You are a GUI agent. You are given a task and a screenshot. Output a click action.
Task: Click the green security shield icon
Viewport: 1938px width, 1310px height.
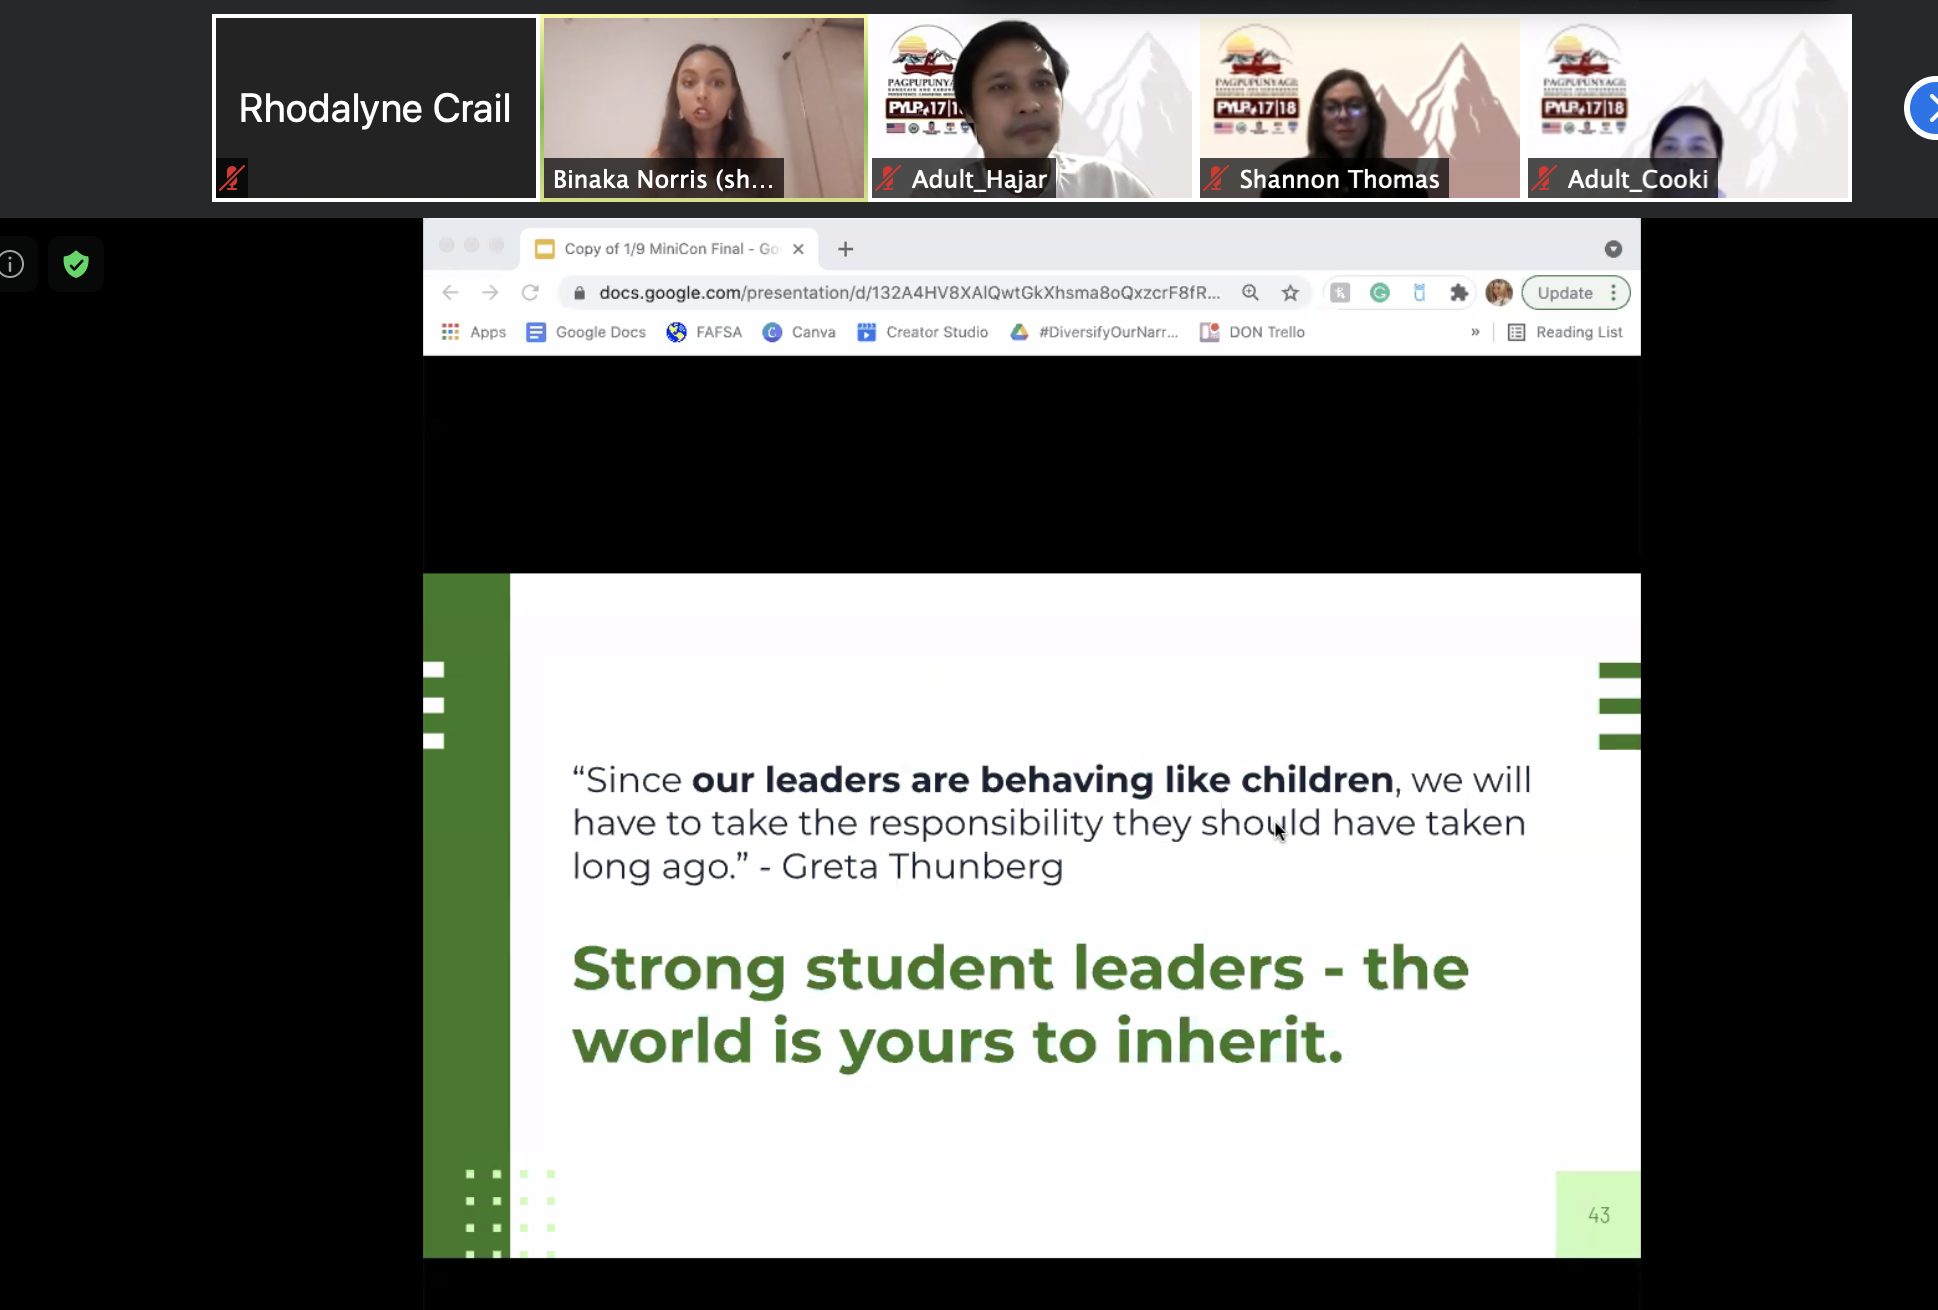pos(76,264)
